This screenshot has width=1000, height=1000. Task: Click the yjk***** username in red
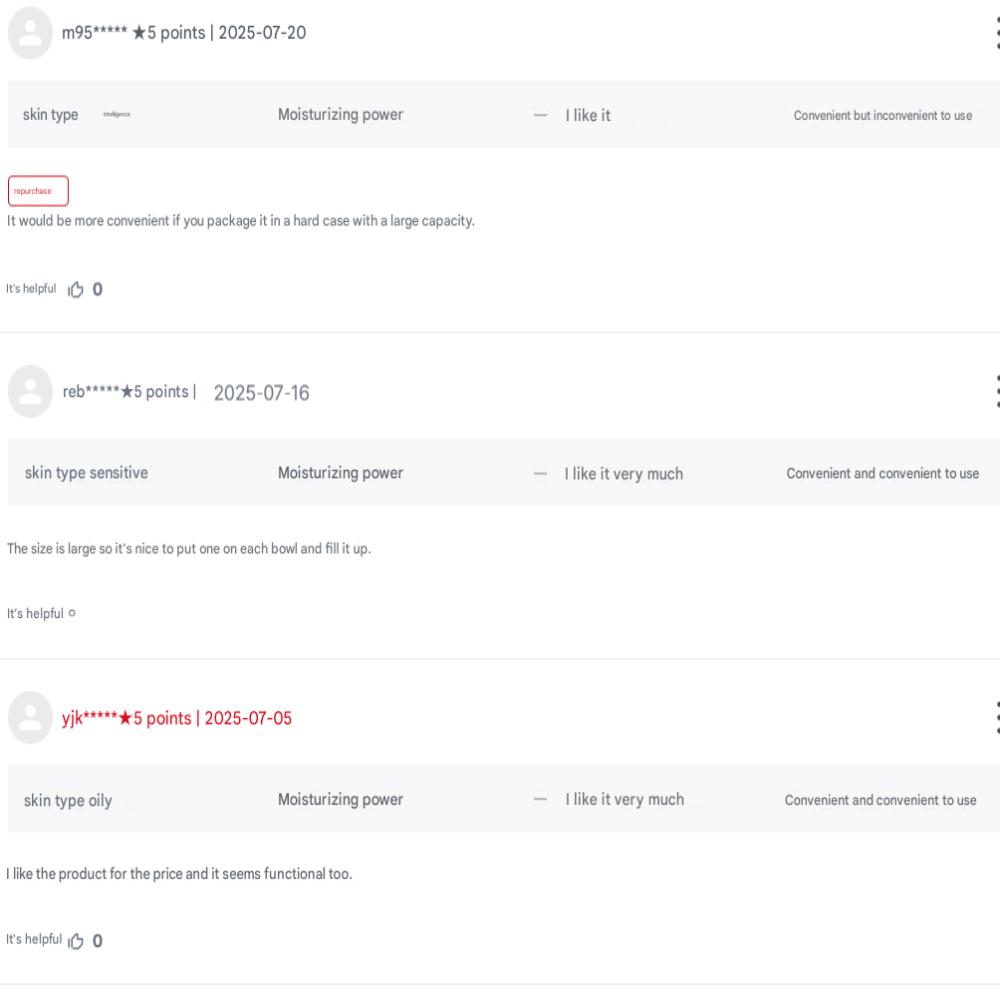[x=91, y=718]
